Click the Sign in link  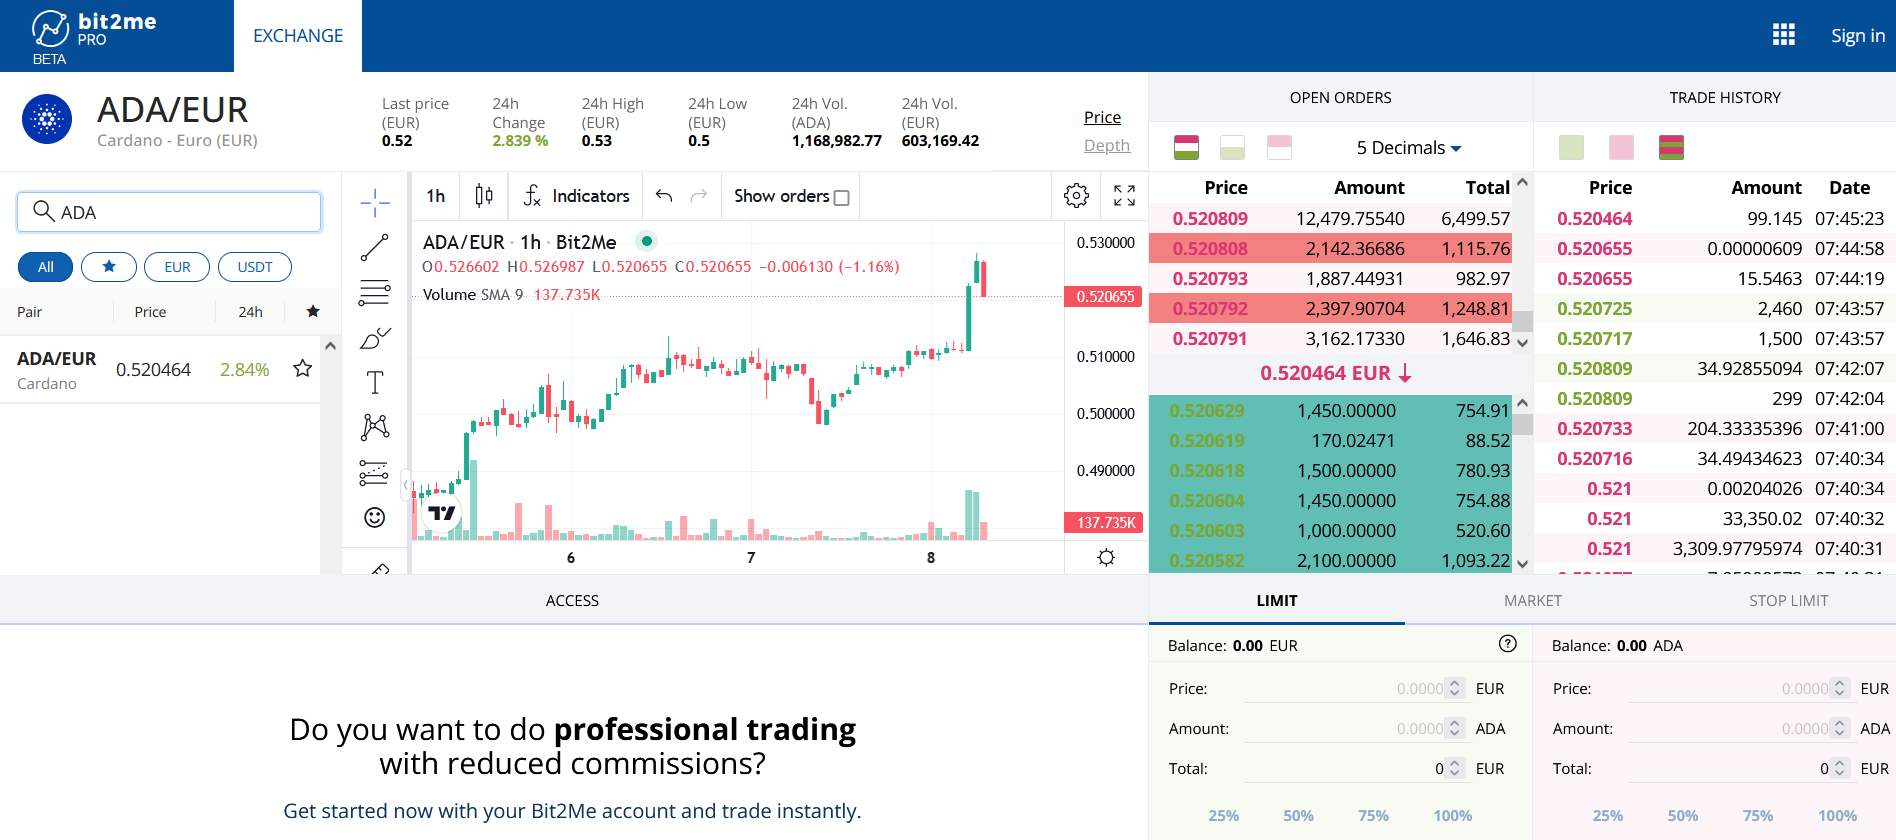[x=1857, y=36]
